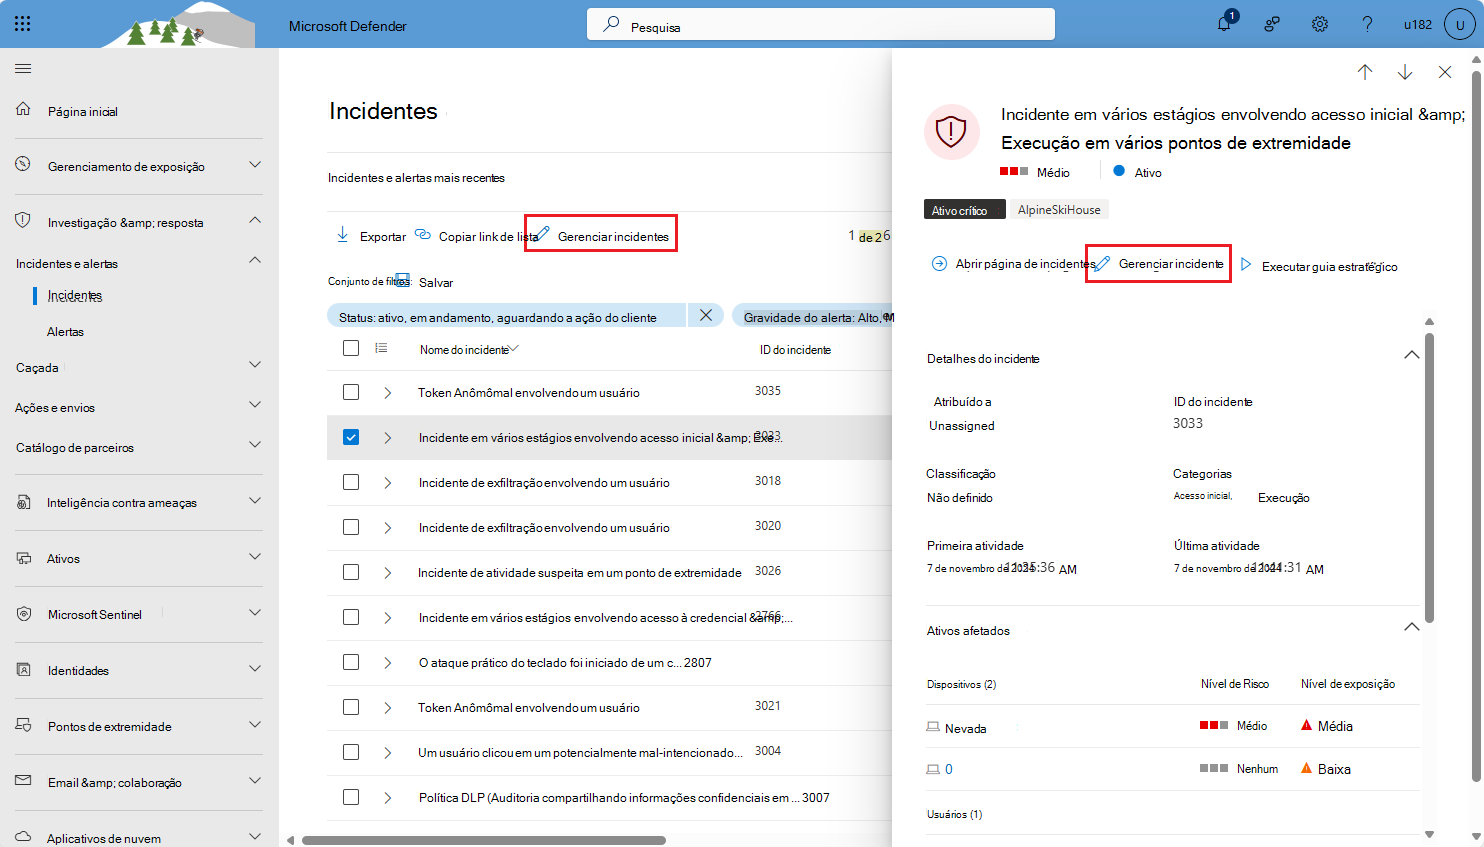
Task: Open the user account avatar menu
Action: (1460, 24)
